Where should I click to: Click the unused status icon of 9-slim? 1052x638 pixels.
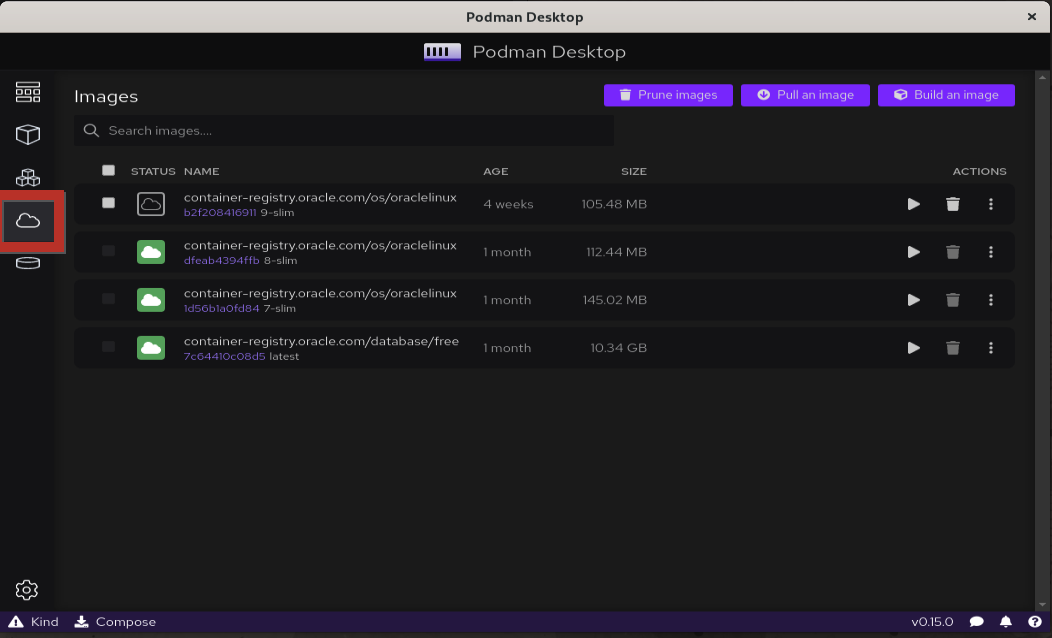[151, 204]
